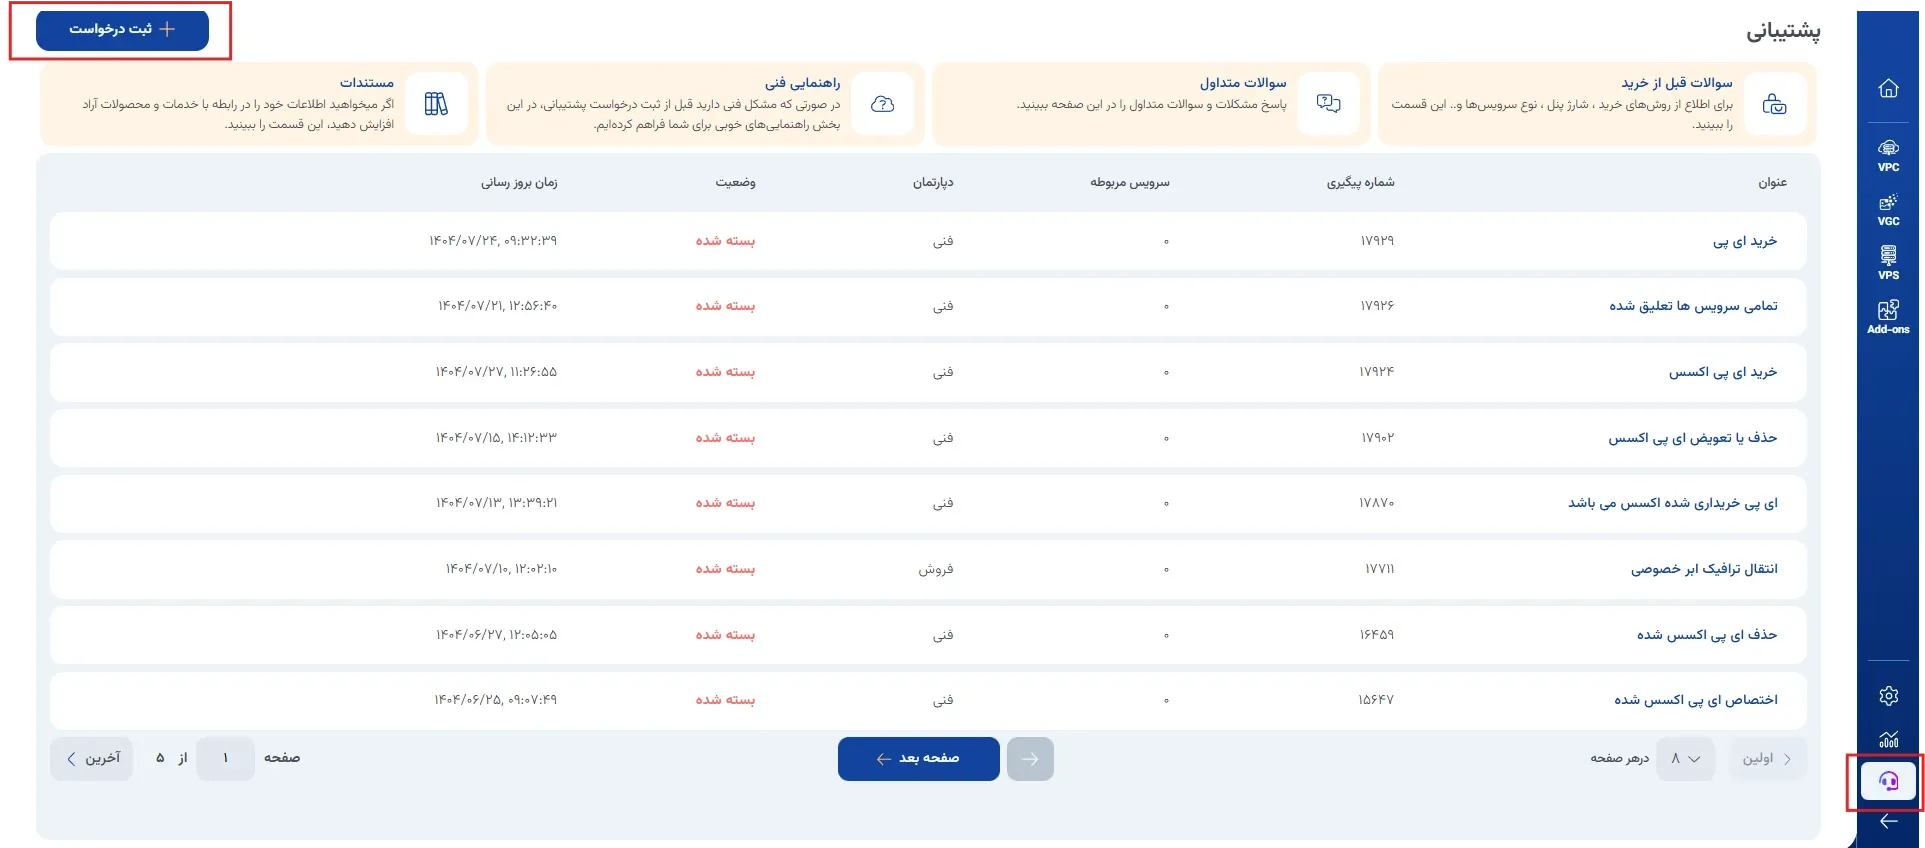
Task: Open the سوالات قبل از خرید card title
Action: pos(1677,83)
